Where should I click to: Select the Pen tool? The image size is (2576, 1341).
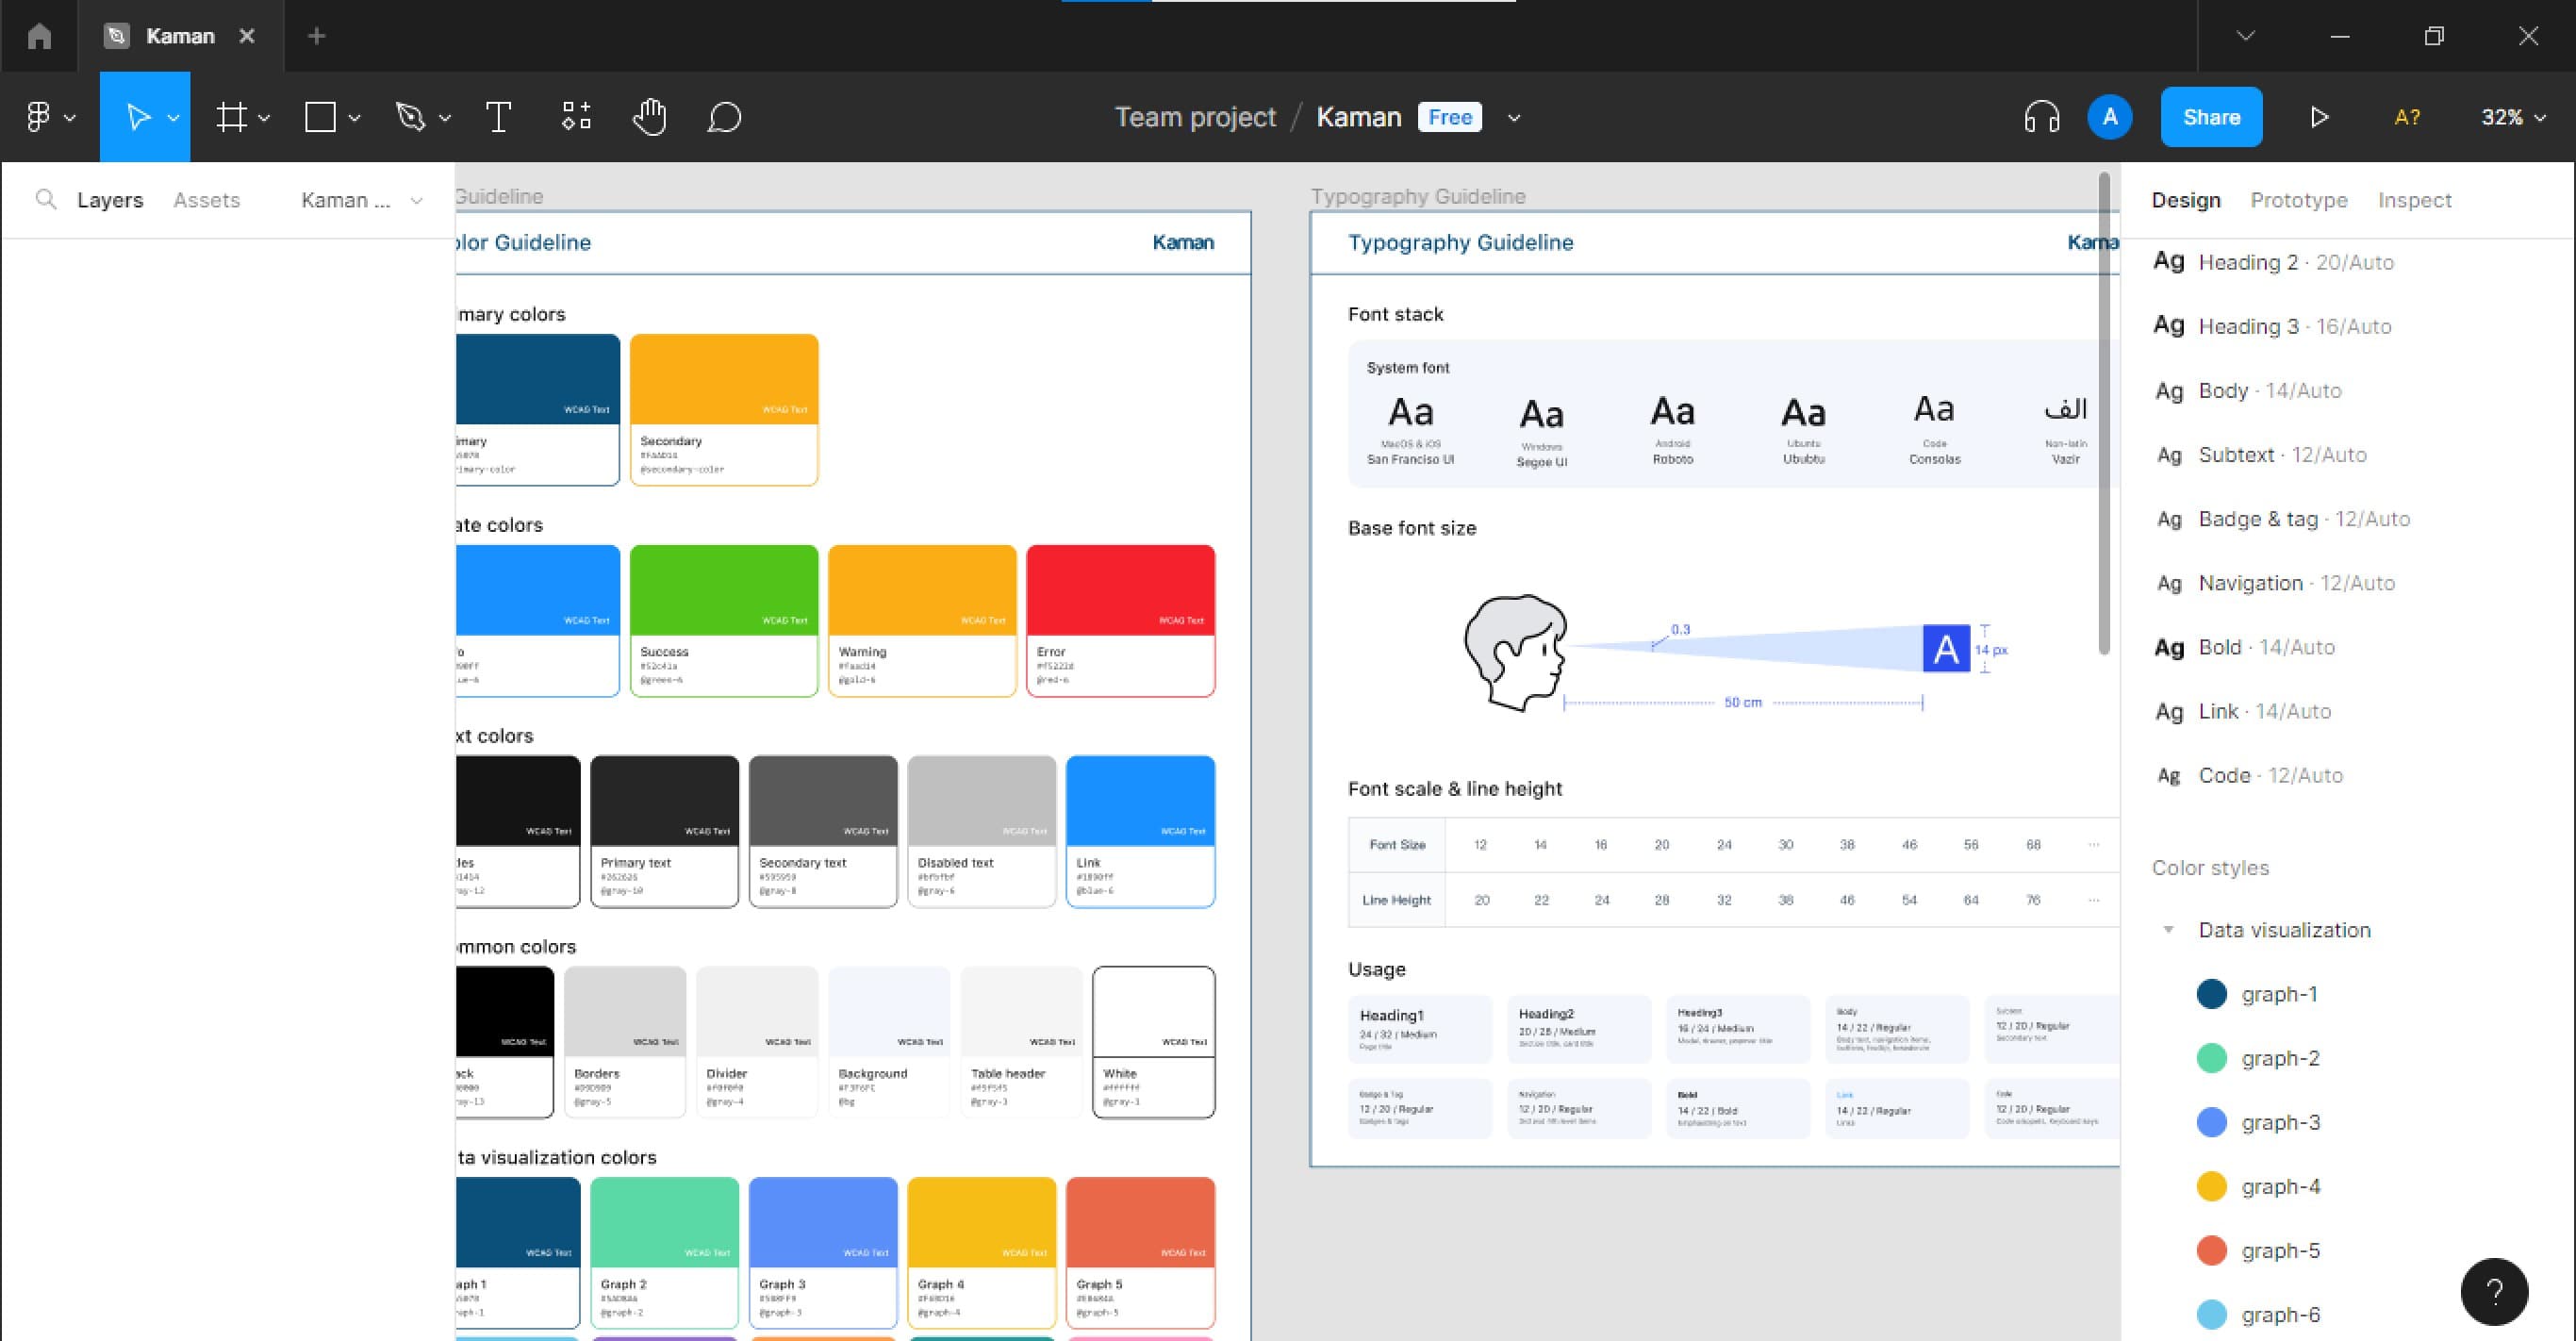410,117
